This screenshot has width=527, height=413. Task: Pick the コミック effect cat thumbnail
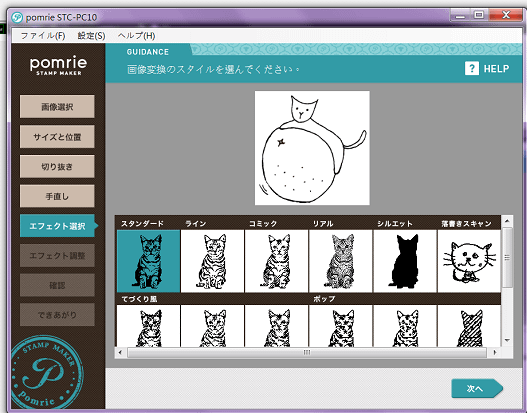(277, 261)
